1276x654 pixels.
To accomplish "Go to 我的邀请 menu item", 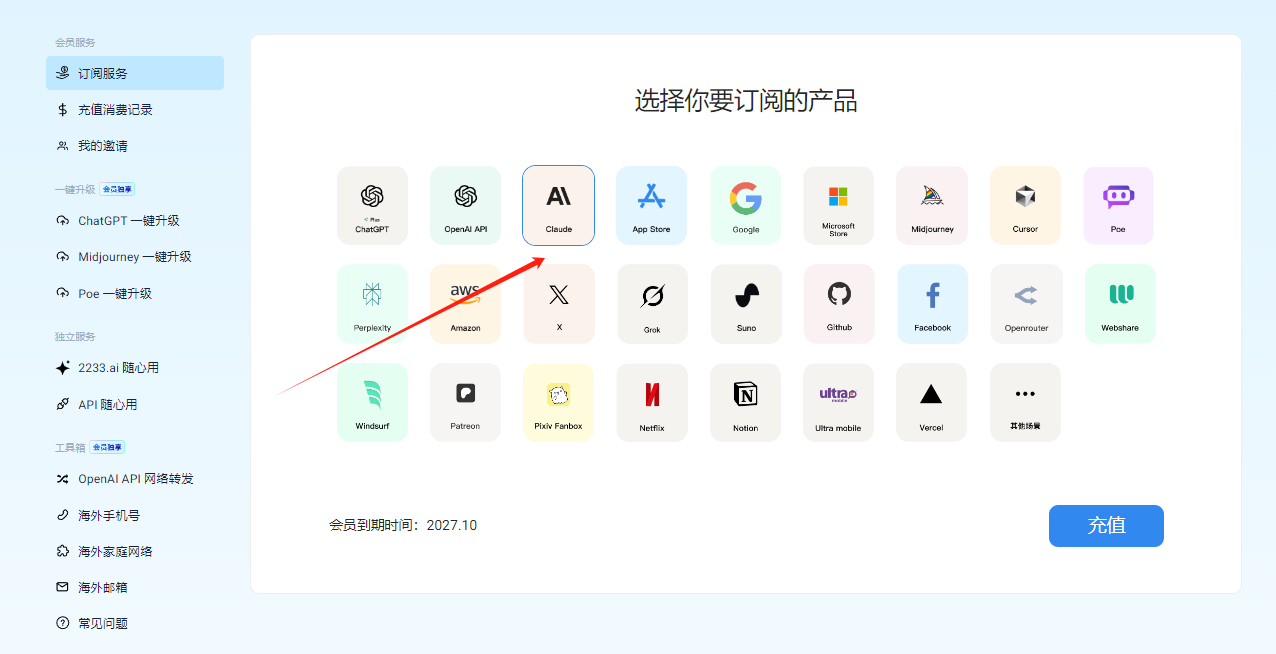I will click(x=103, y=146).
